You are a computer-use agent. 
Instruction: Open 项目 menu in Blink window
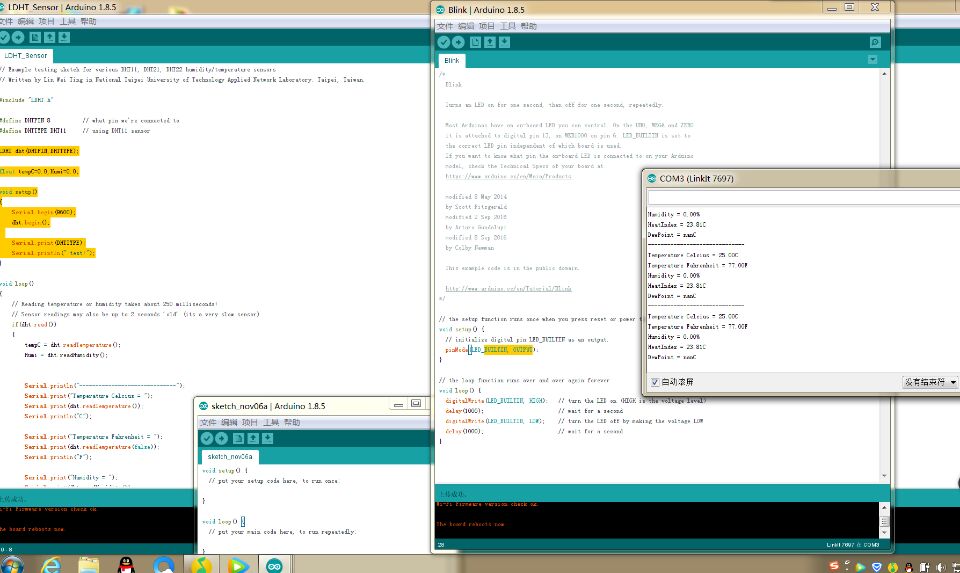(487, 26)
